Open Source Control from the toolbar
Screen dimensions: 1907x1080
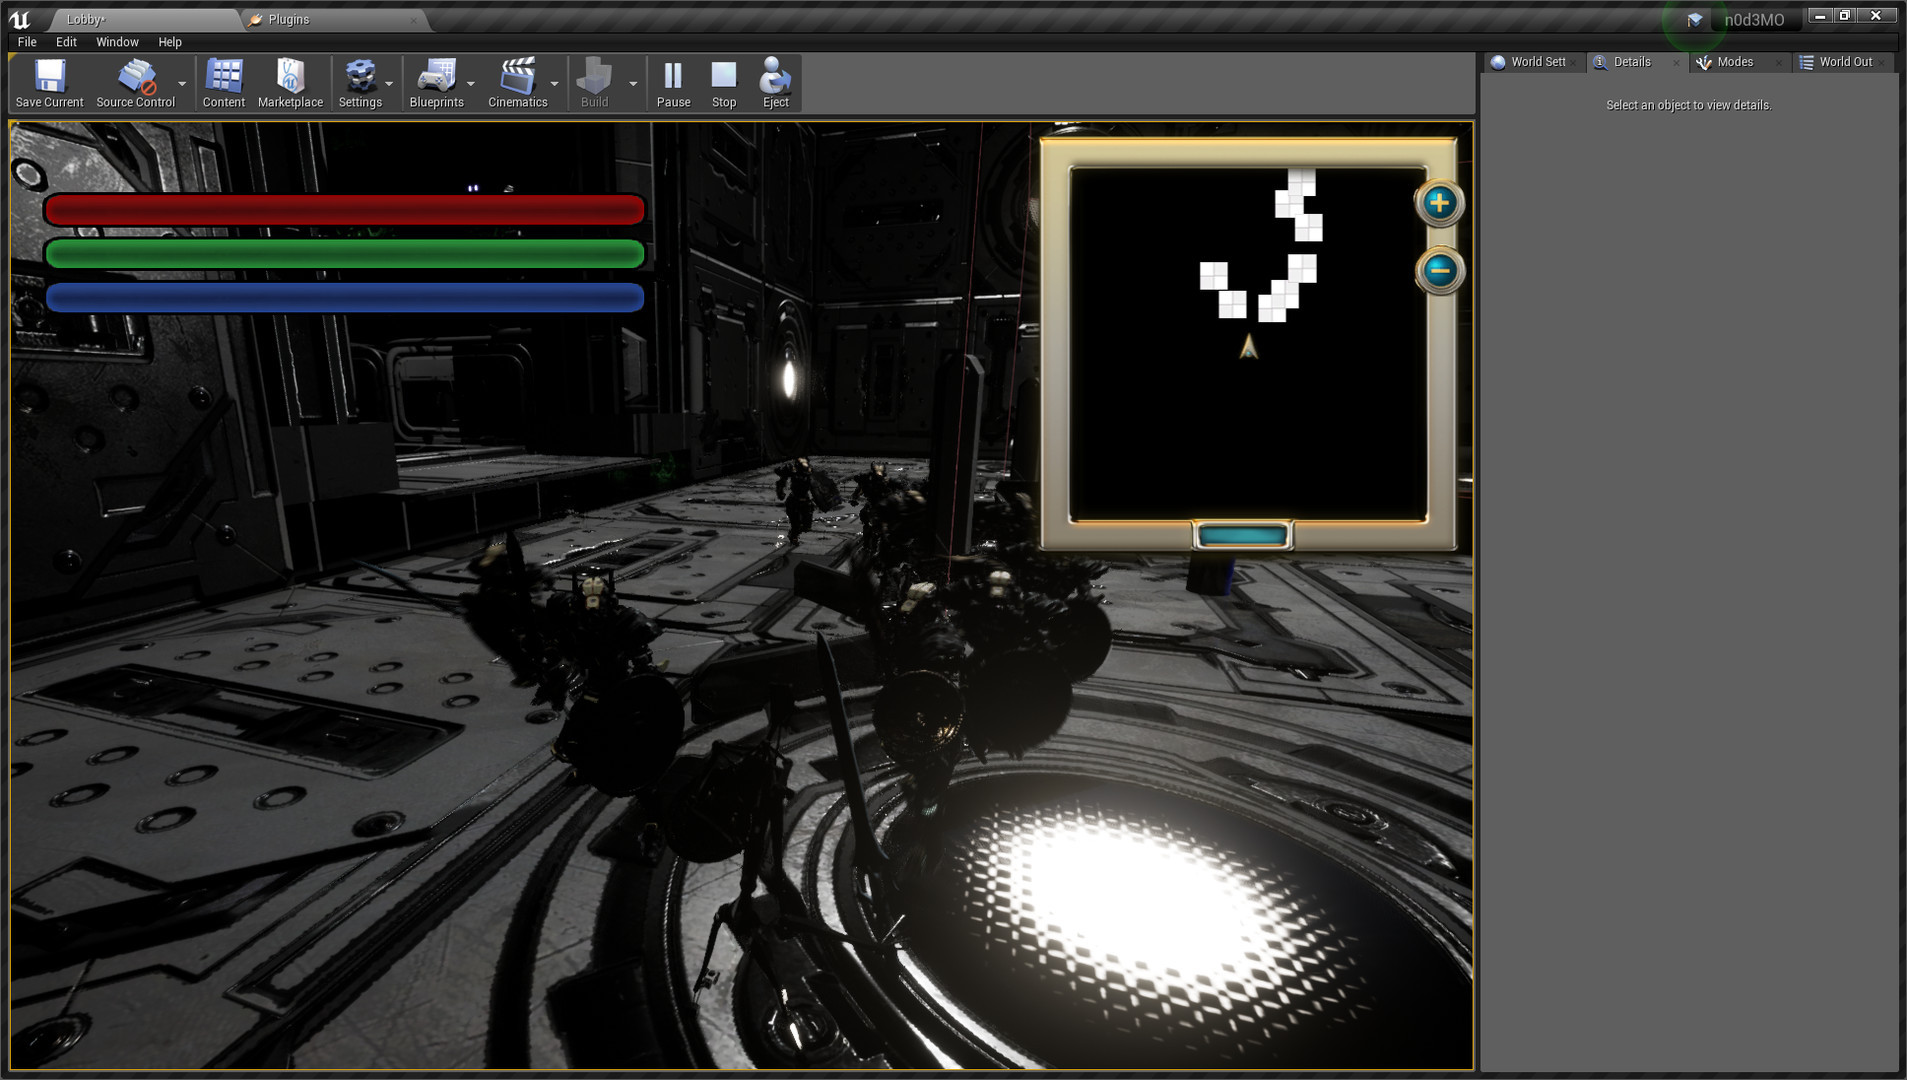point(135,83)
